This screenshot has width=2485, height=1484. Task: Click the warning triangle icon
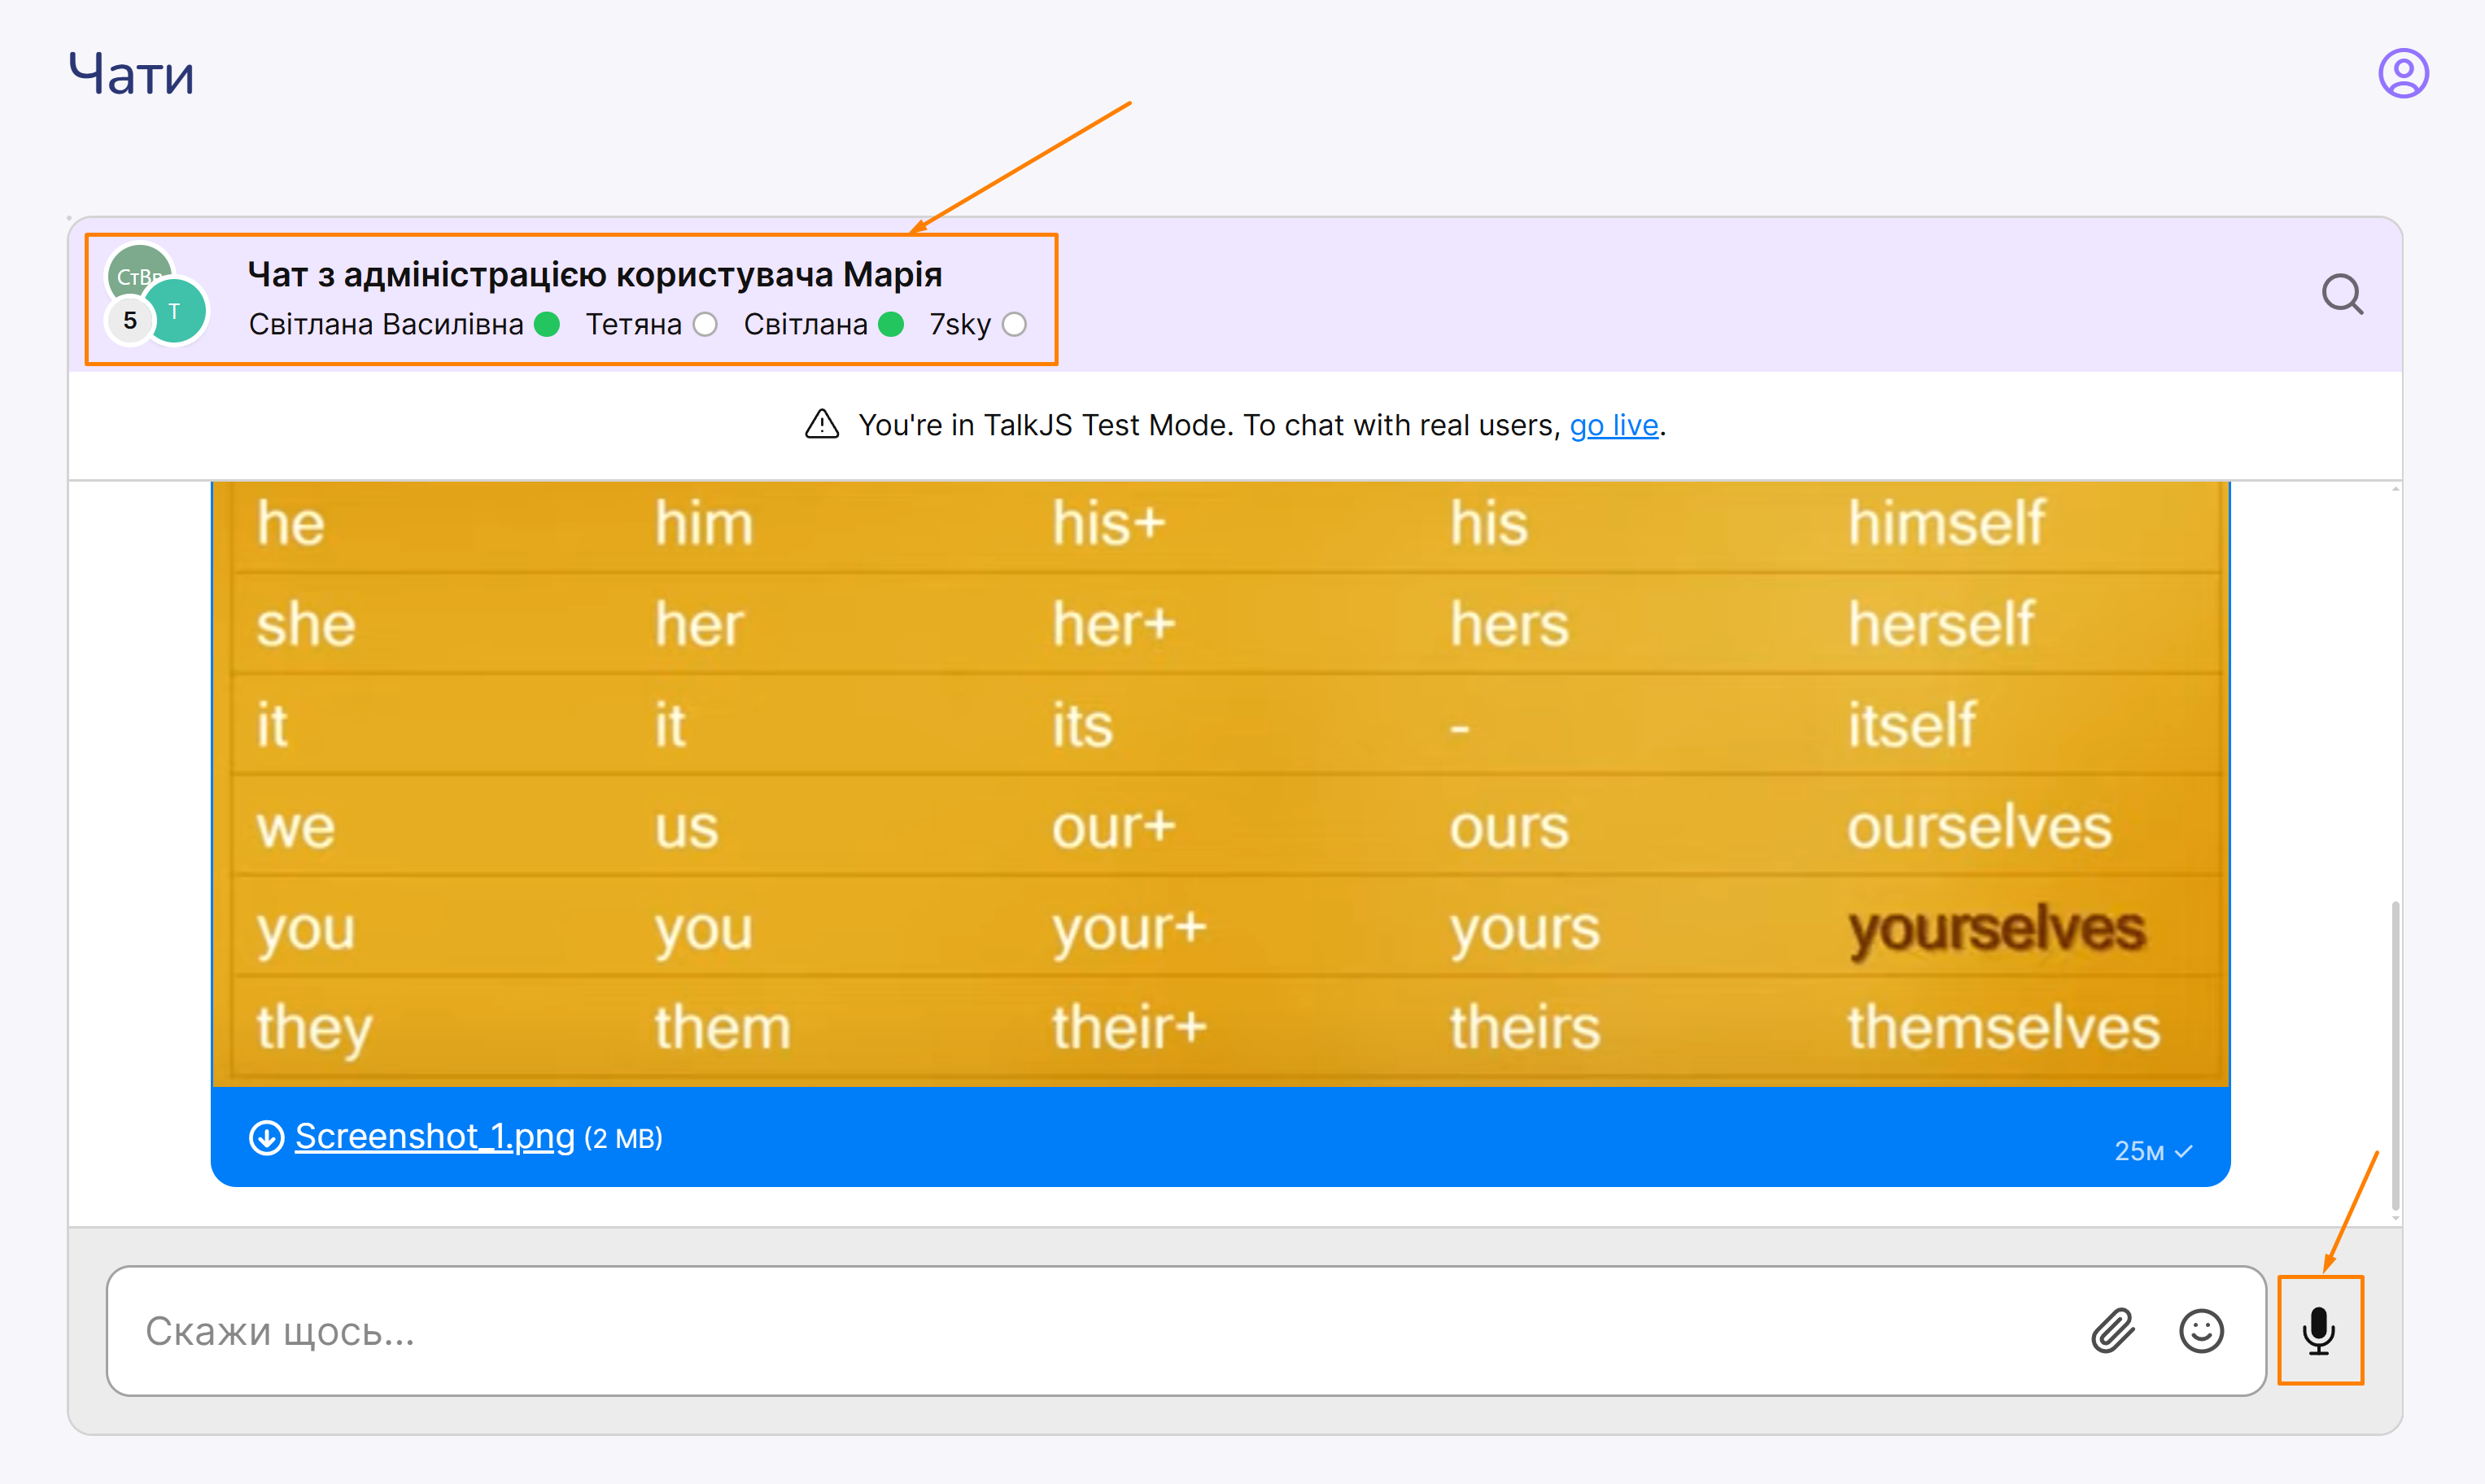822,424
